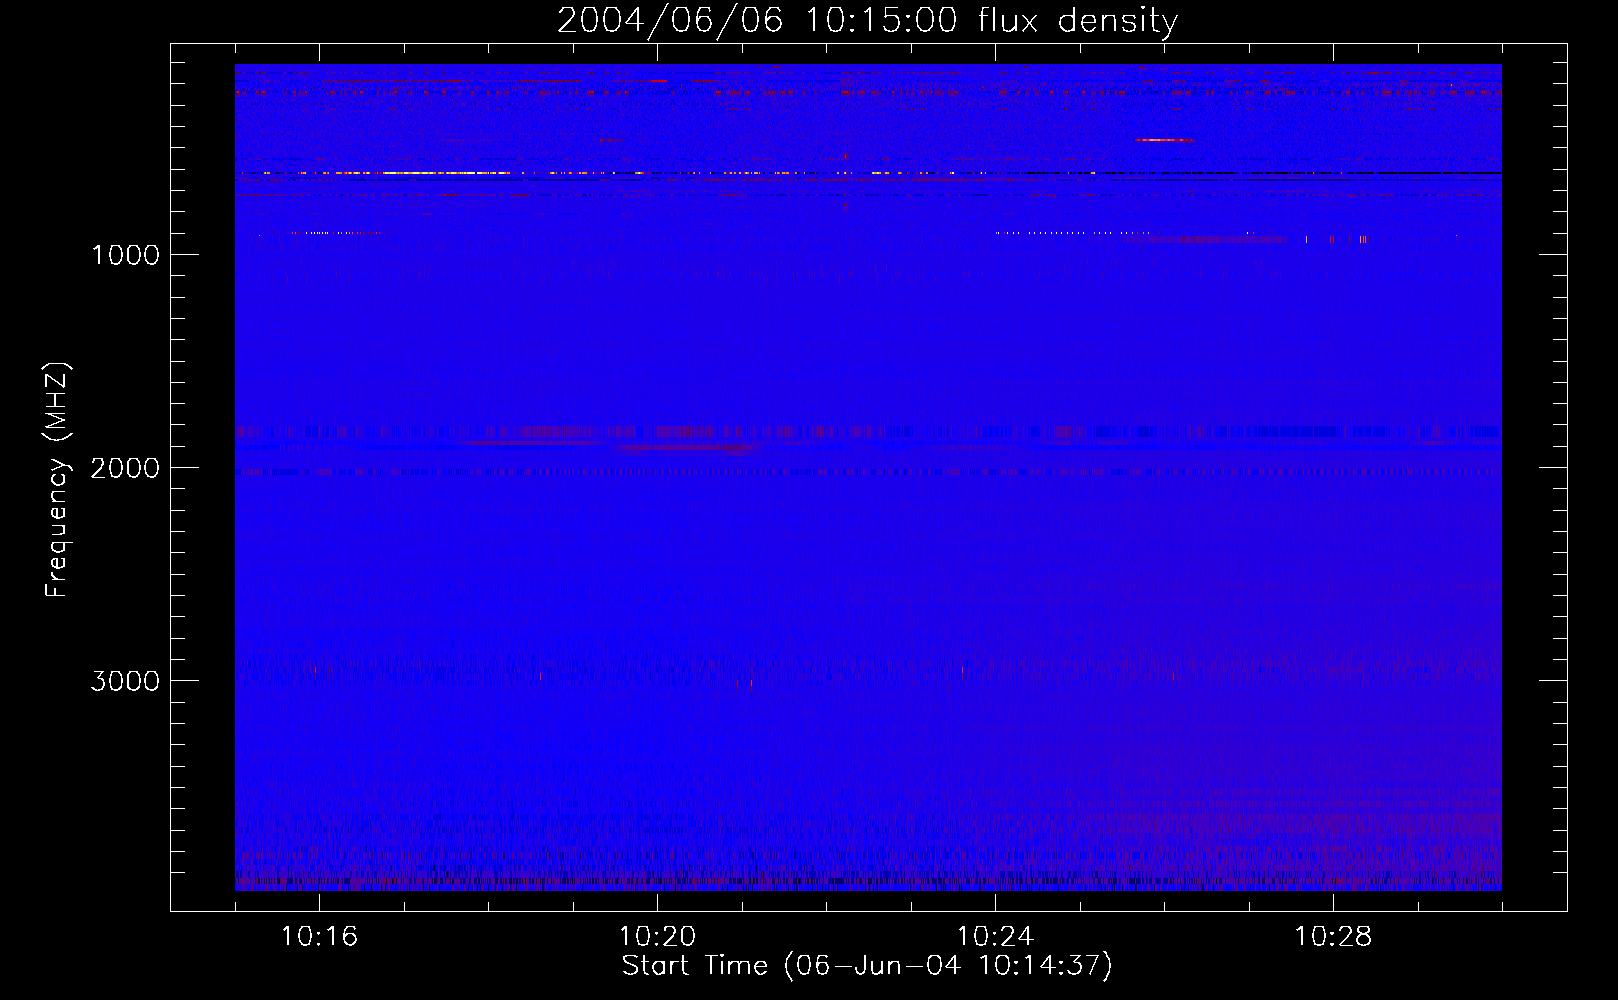Screen dimensions: 1618x1000
Task: Click the plot title '2004/06/06 10:15:00 flux density'
Action: (867, 20)
